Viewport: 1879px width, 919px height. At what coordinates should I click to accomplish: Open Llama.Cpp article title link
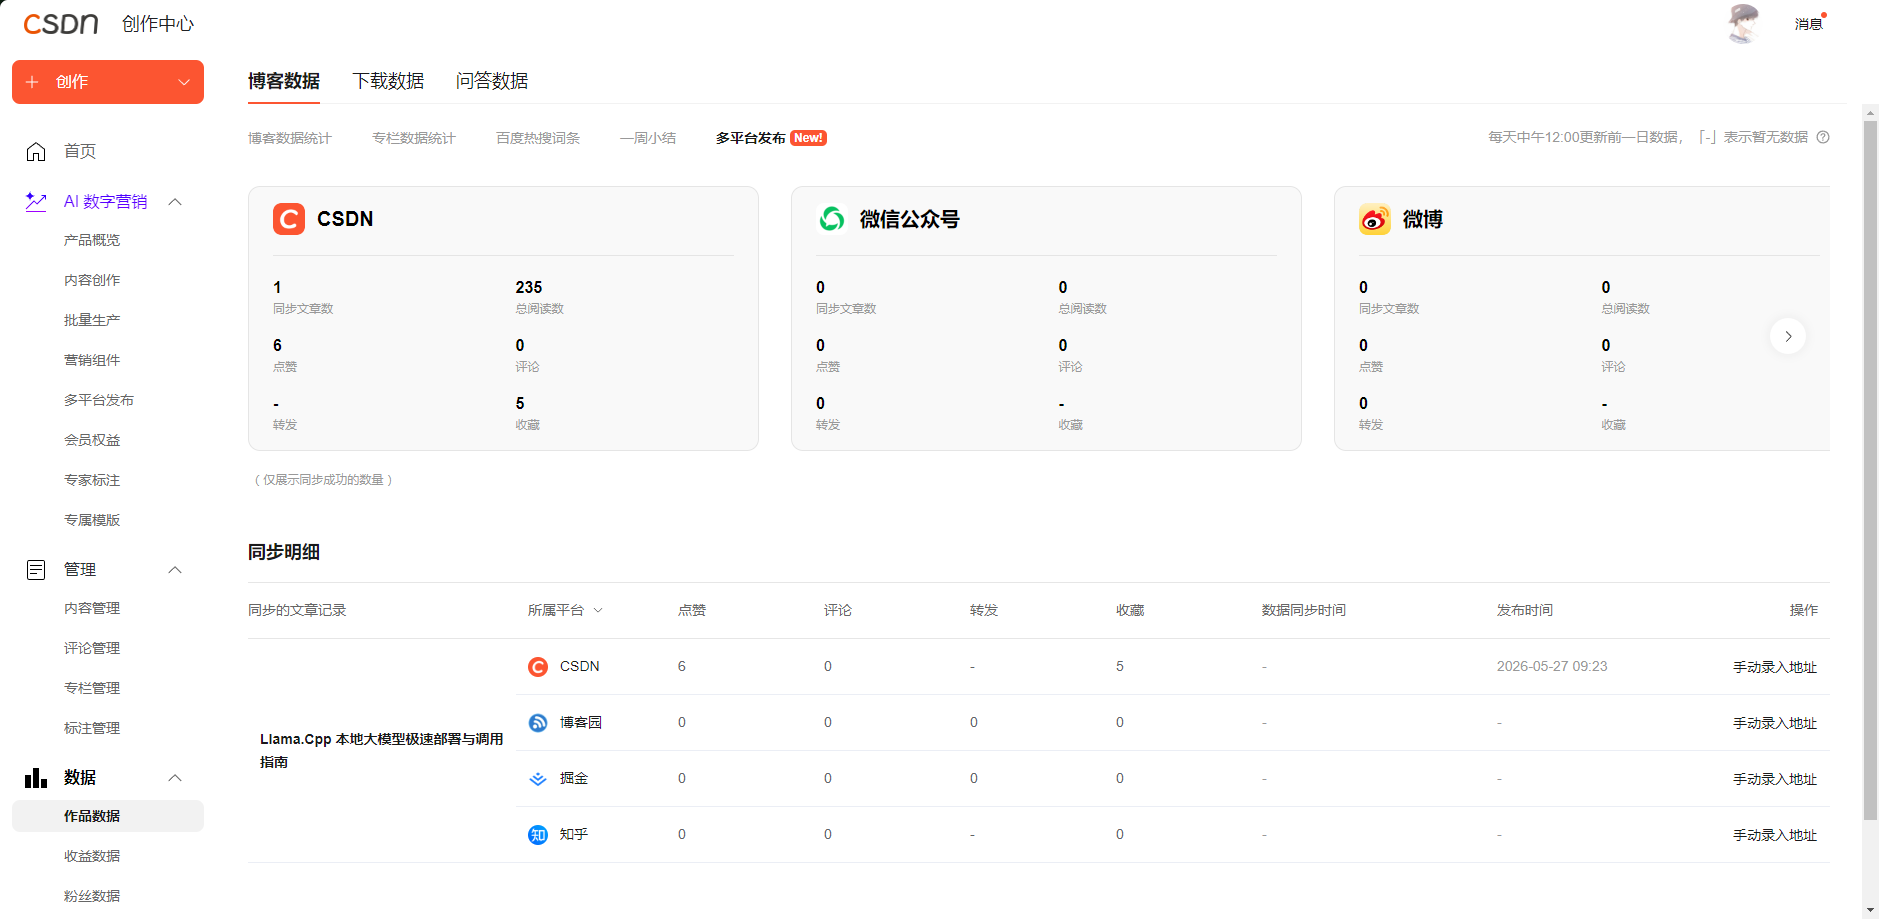pos(381,750)
